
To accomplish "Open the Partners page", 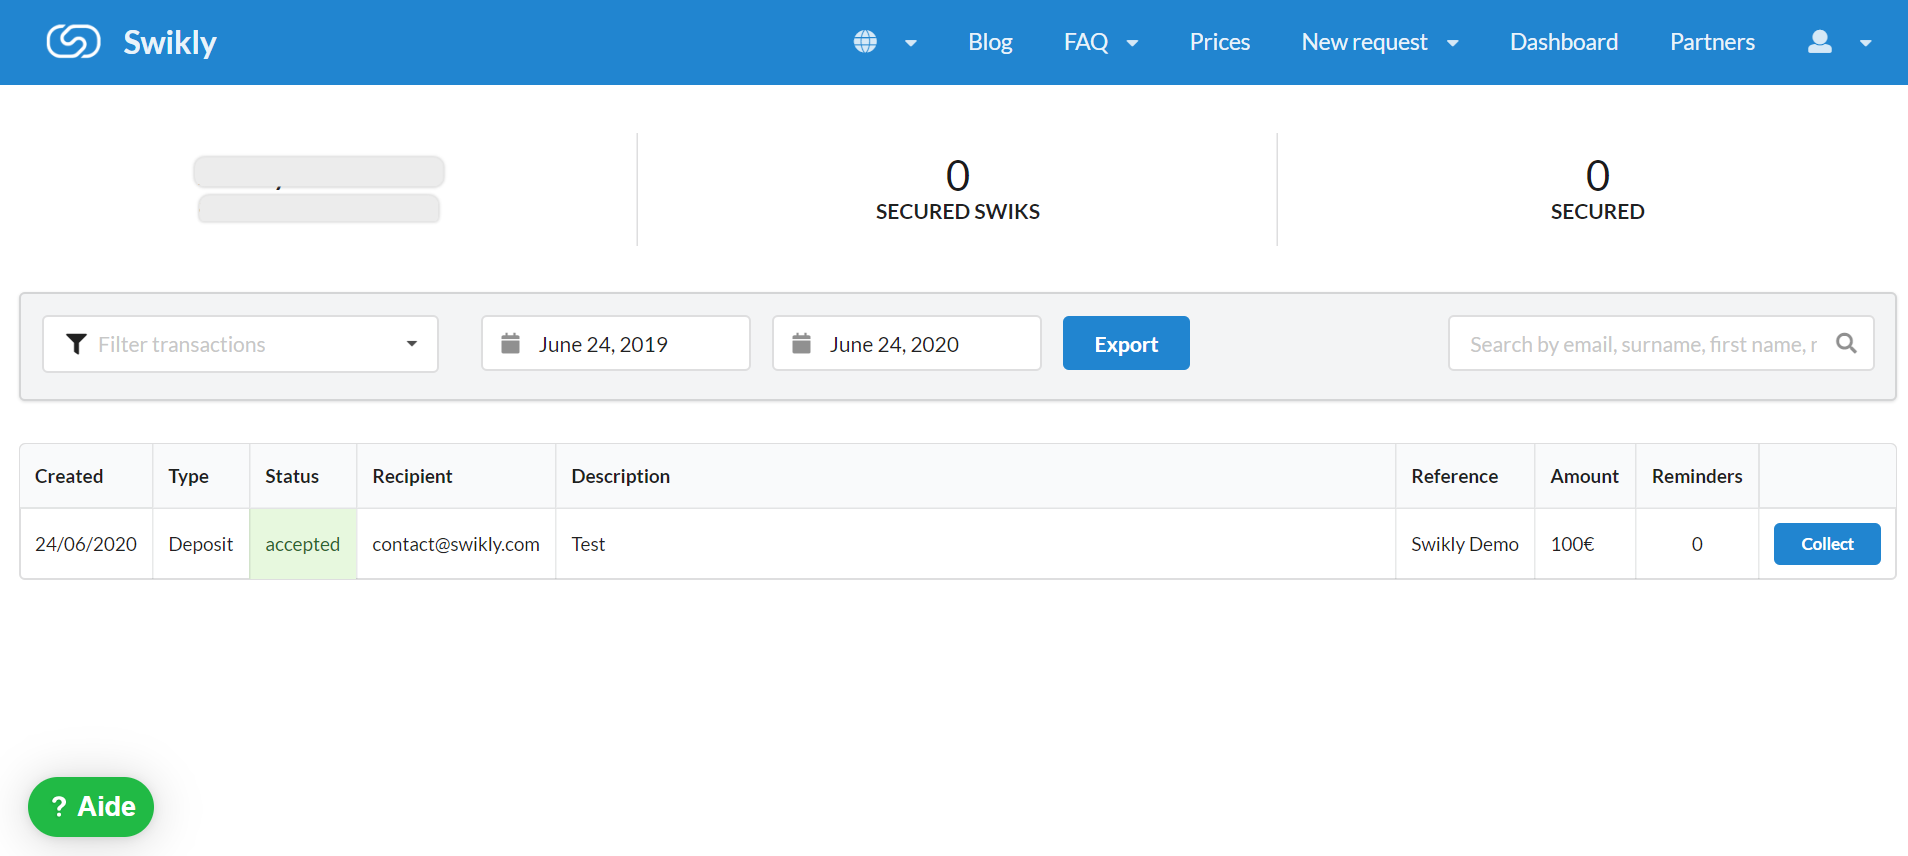I will pos(1711,42).
